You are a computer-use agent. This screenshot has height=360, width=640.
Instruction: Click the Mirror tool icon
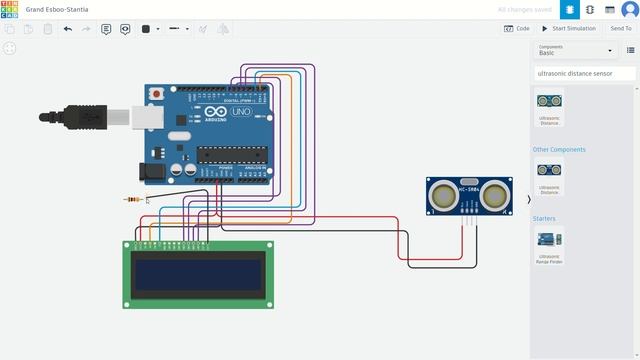click(223, 29)
